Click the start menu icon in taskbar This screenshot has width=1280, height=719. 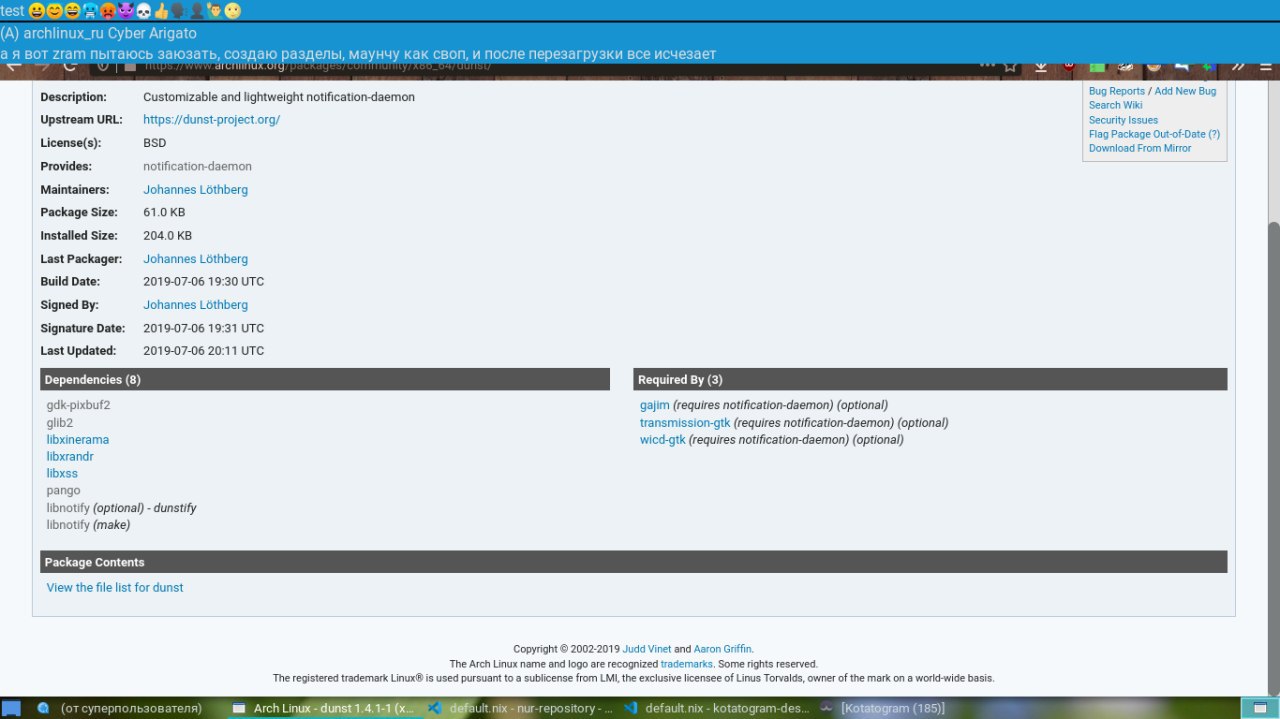click(11, 708)
